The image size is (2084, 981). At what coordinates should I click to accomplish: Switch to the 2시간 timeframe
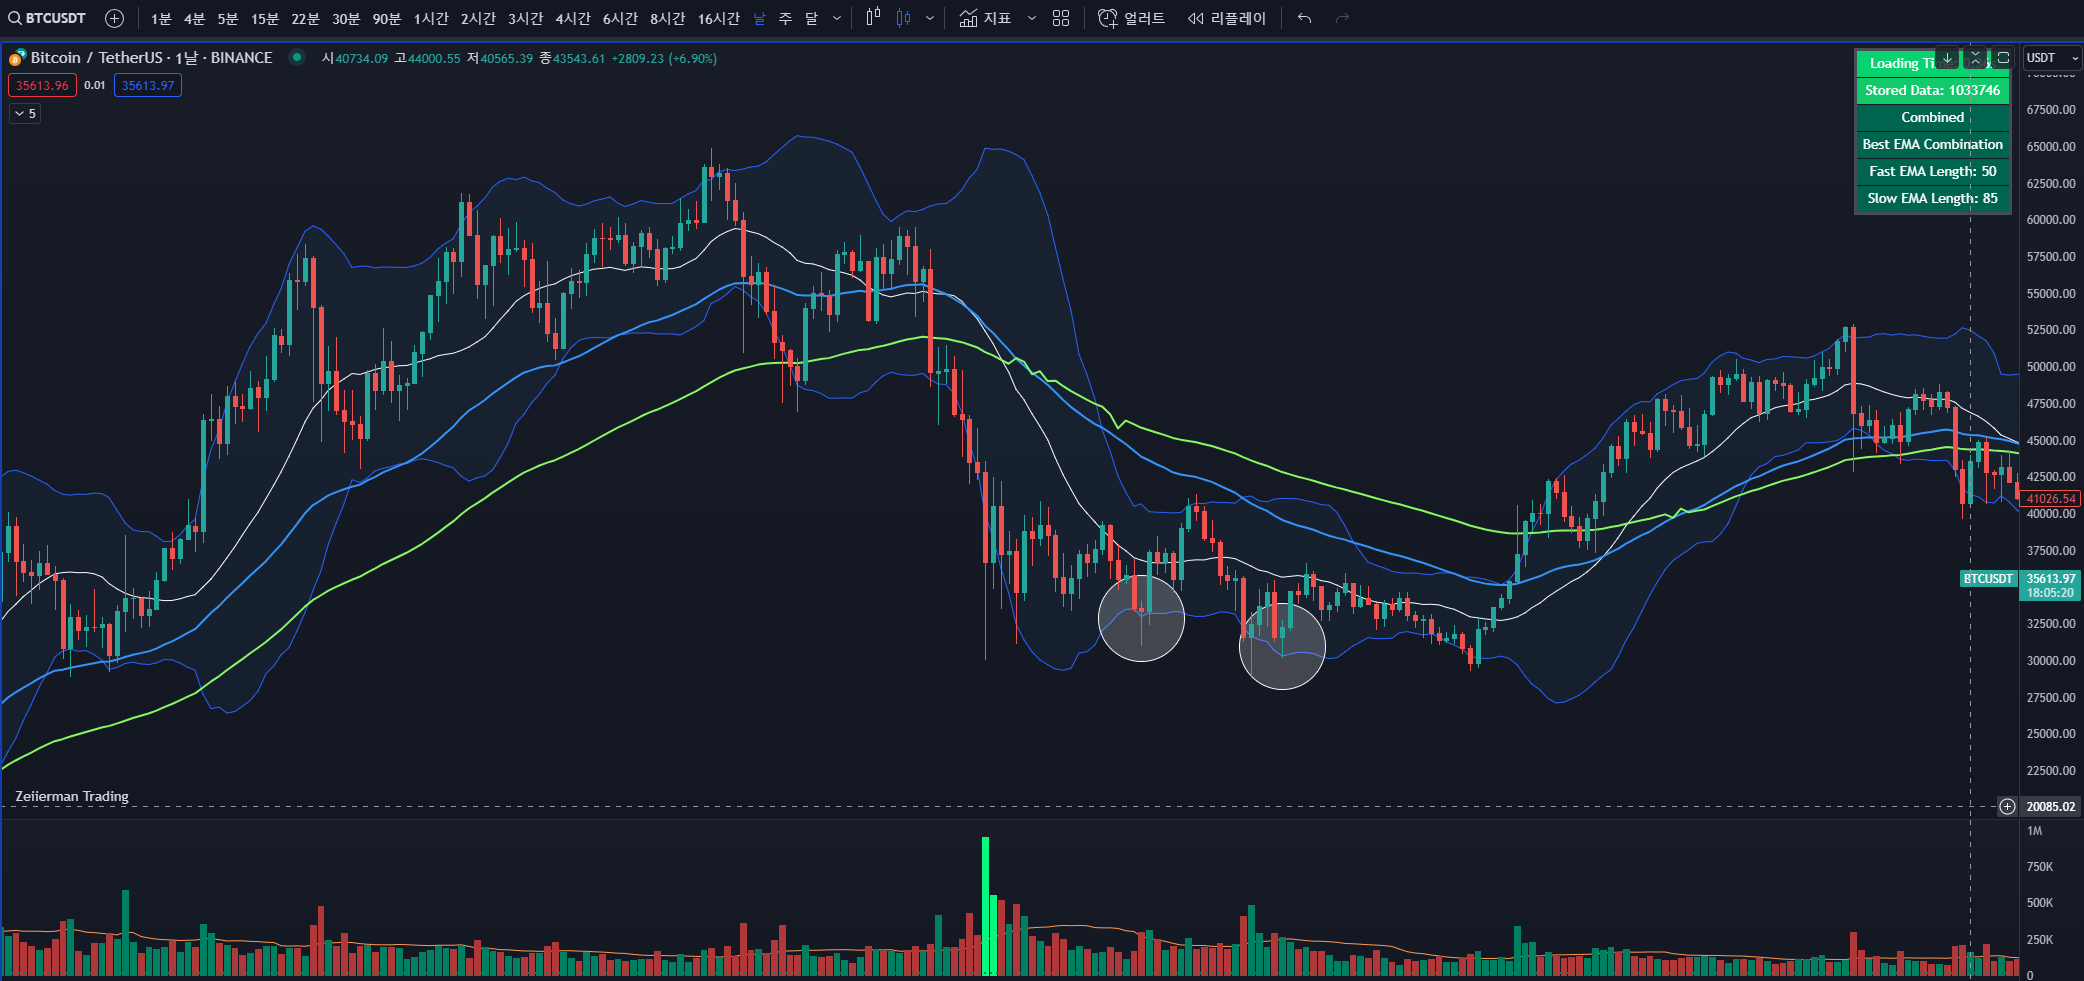coord(478,18)
